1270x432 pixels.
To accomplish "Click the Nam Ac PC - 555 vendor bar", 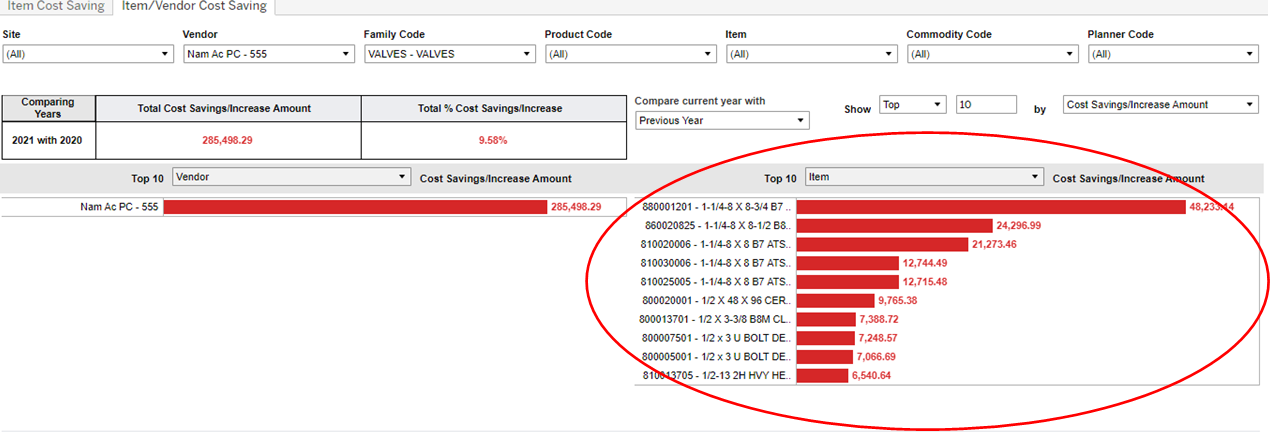I will click(355, 207).
